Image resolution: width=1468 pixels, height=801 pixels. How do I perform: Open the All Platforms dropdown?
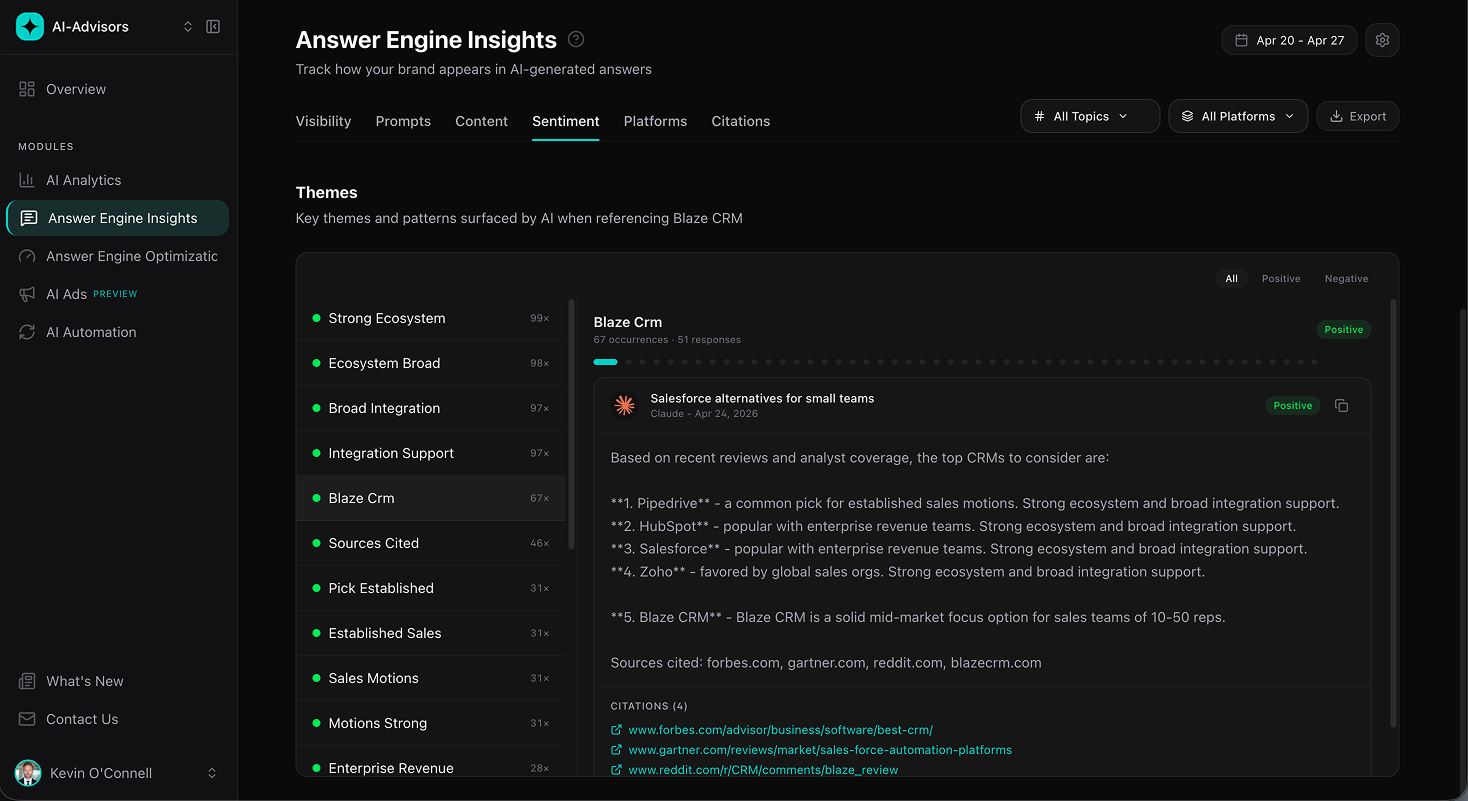point(1238,116)
